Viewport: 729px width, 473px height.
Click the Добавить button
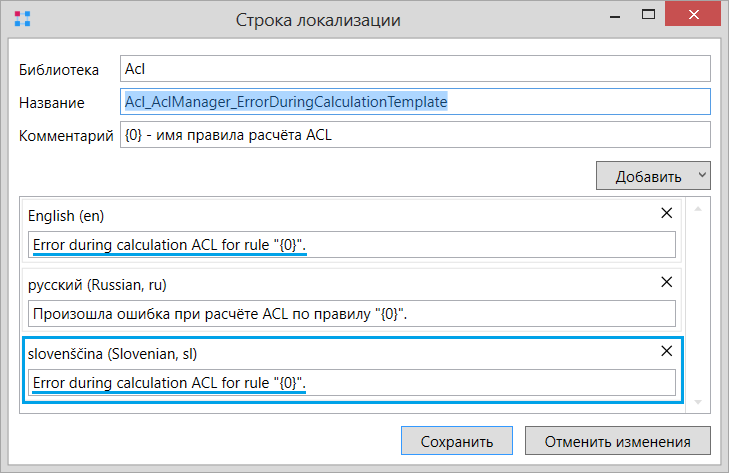coord(648,176)
